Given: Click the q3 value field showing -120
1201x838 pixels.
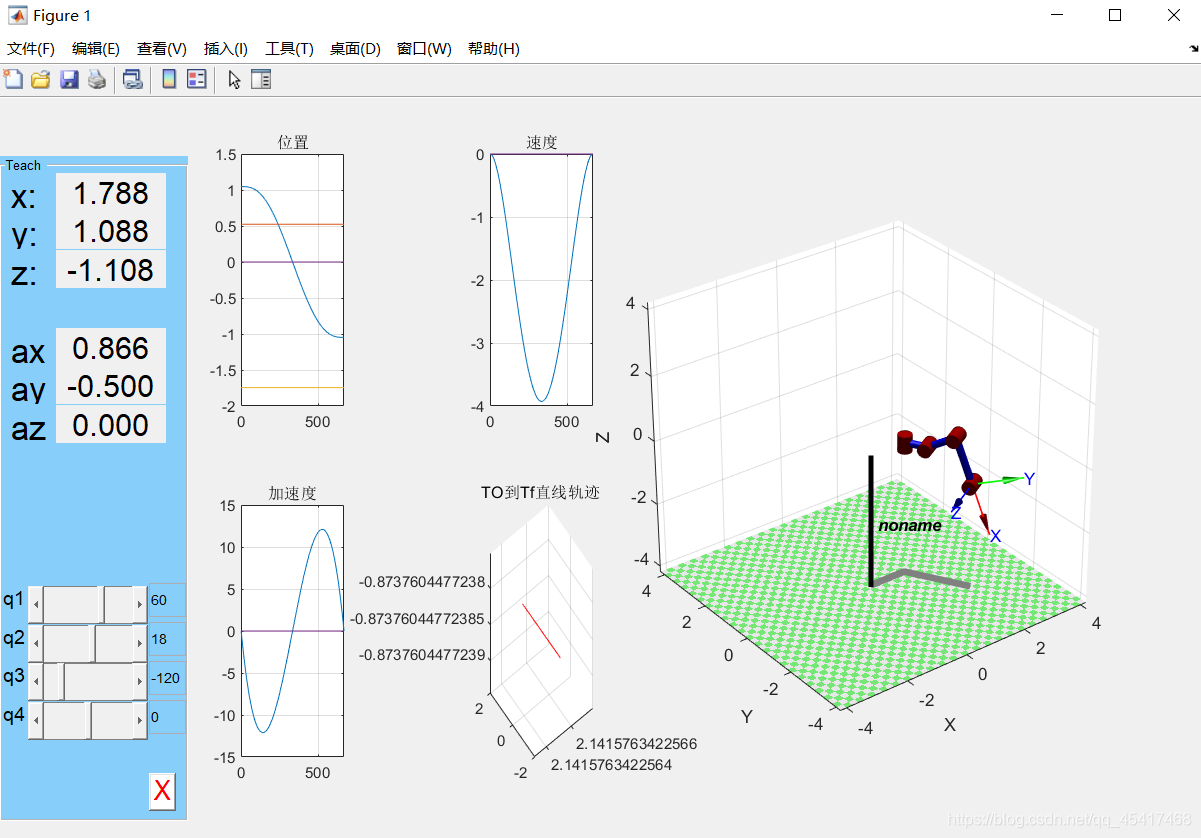Looking at the screenshot, I should (166, 678).
